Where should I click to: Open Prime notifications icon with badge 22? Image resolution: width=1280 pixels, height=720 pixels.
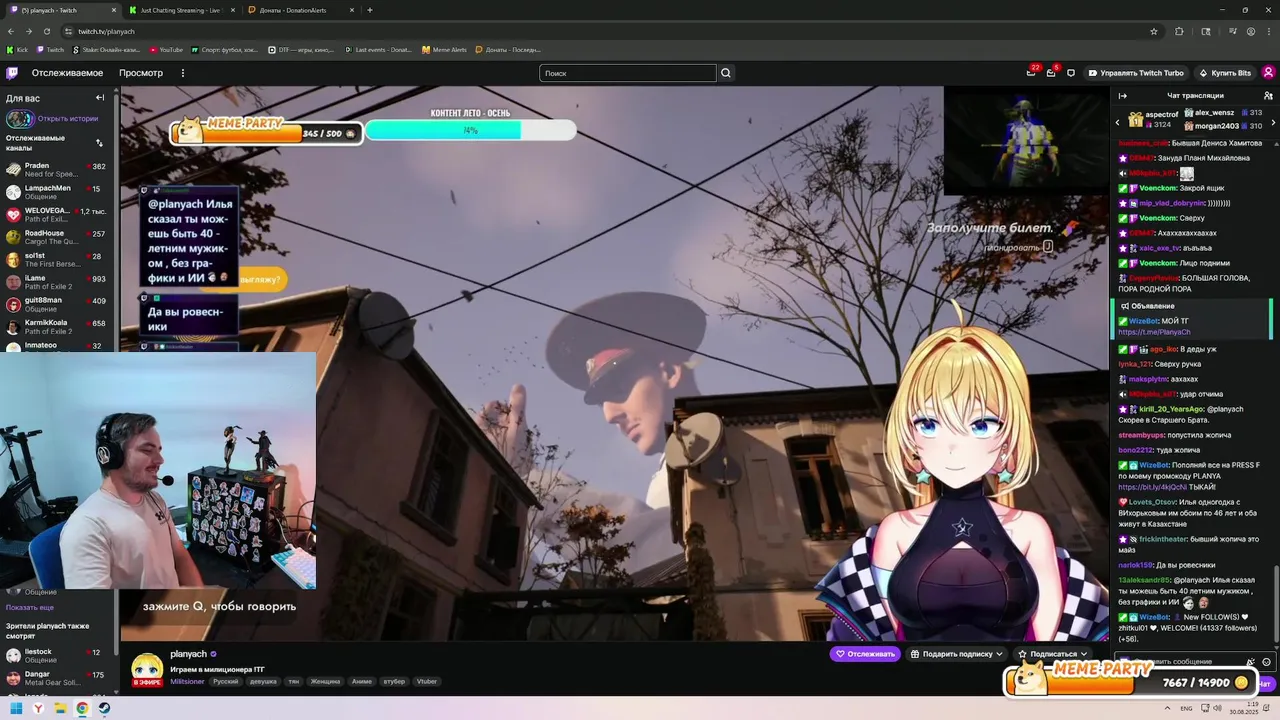1031,73
